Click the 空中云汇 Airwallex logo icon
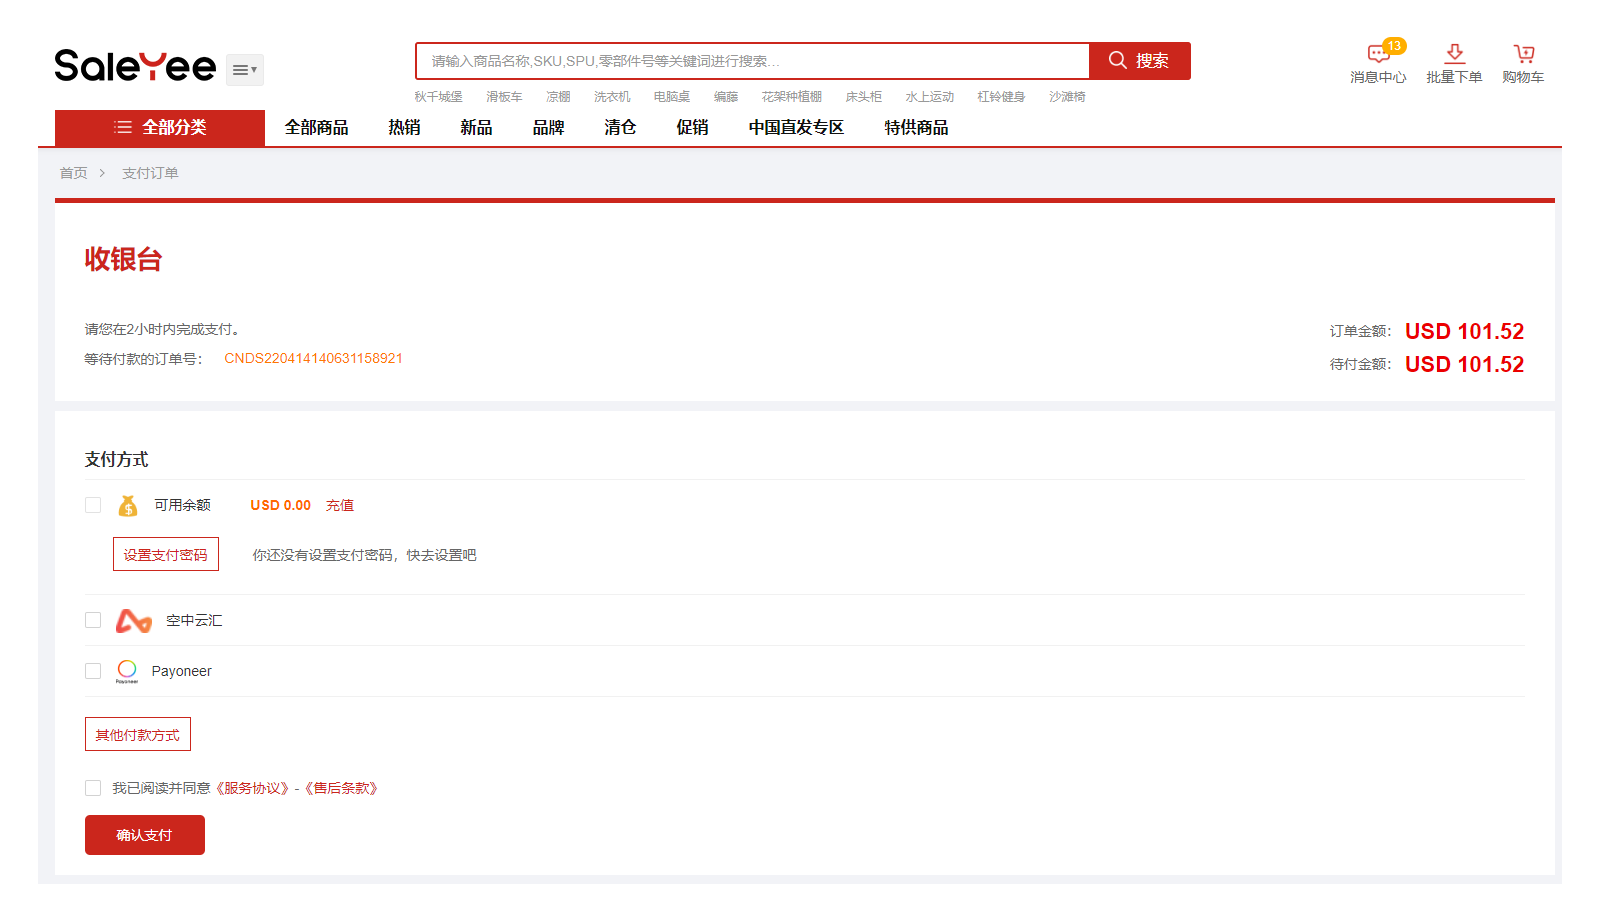 133,621
